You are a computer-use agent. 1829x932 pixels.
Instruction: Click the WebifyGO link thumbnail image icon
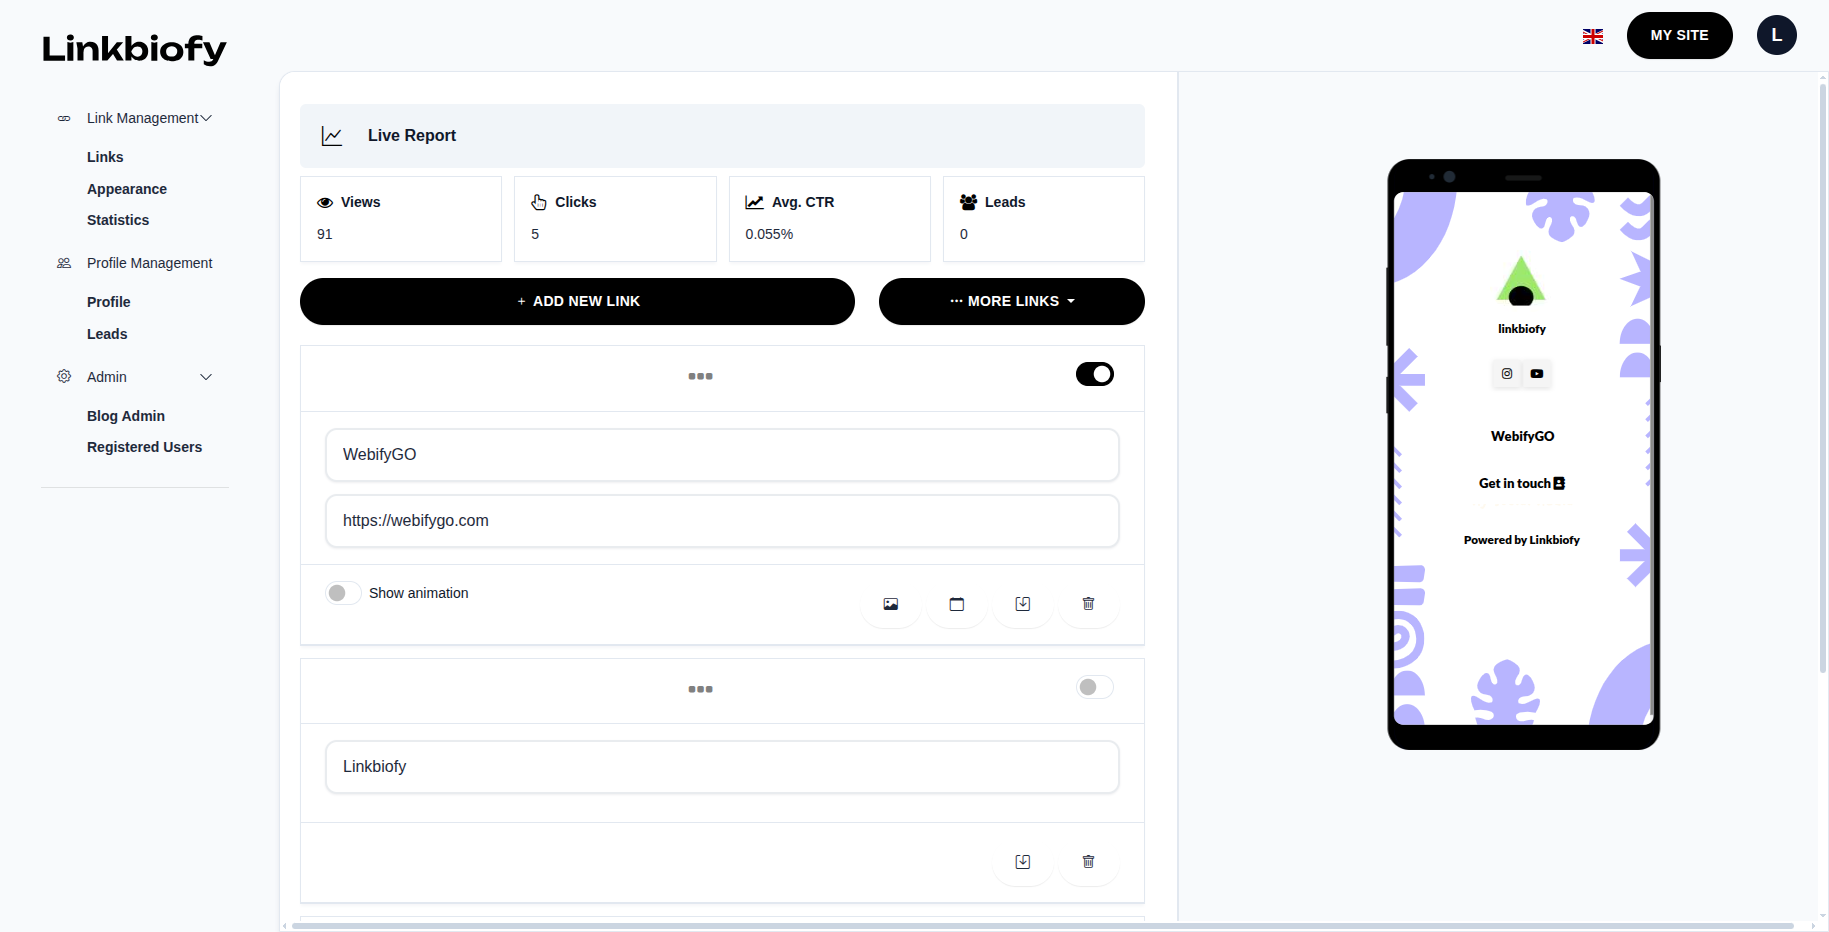pos(891,604)
